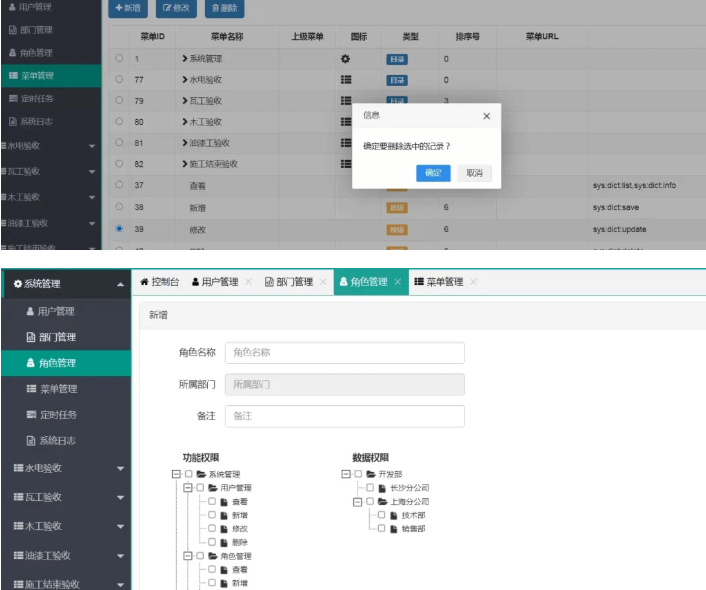Click the 部门管理 icon in top sidebar
Image resolution: width=706 pixels, height=590 pixels.
[x=13, y=30]
